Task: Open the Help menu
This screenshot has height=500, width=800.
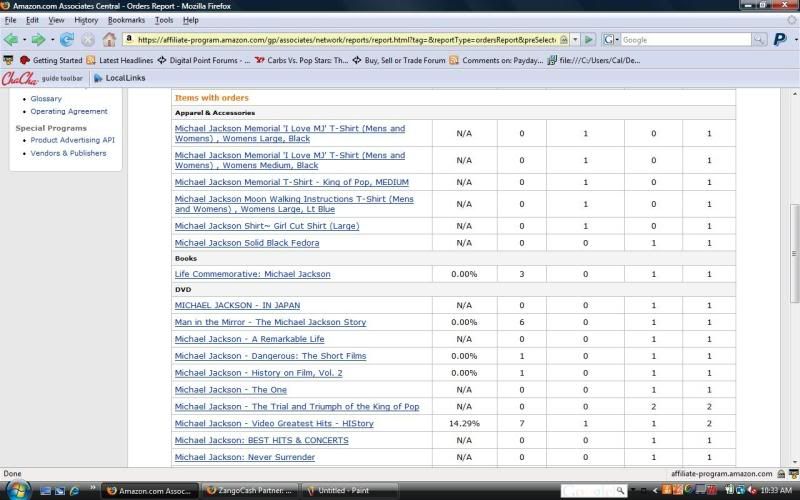Action: [190, 20]
